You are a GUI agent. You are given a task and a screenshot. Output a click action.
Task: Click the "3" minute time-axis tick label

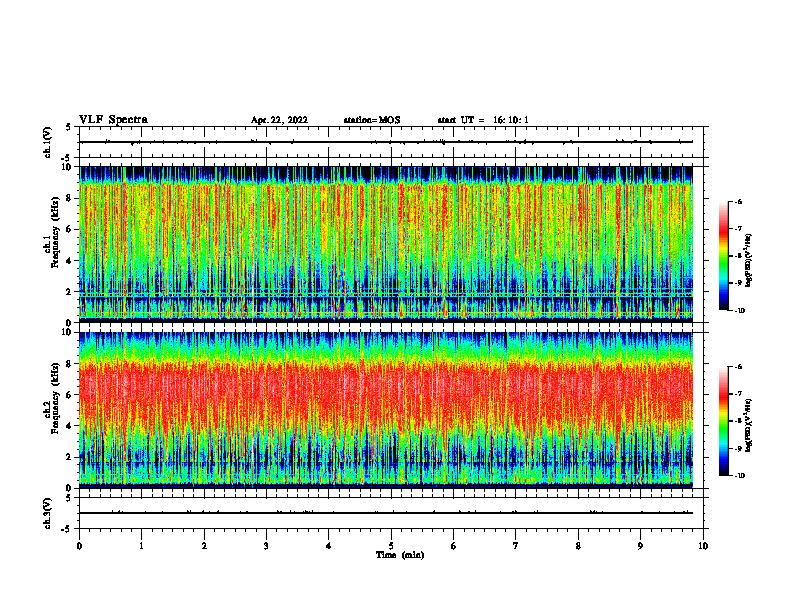[x=266, y=546]
